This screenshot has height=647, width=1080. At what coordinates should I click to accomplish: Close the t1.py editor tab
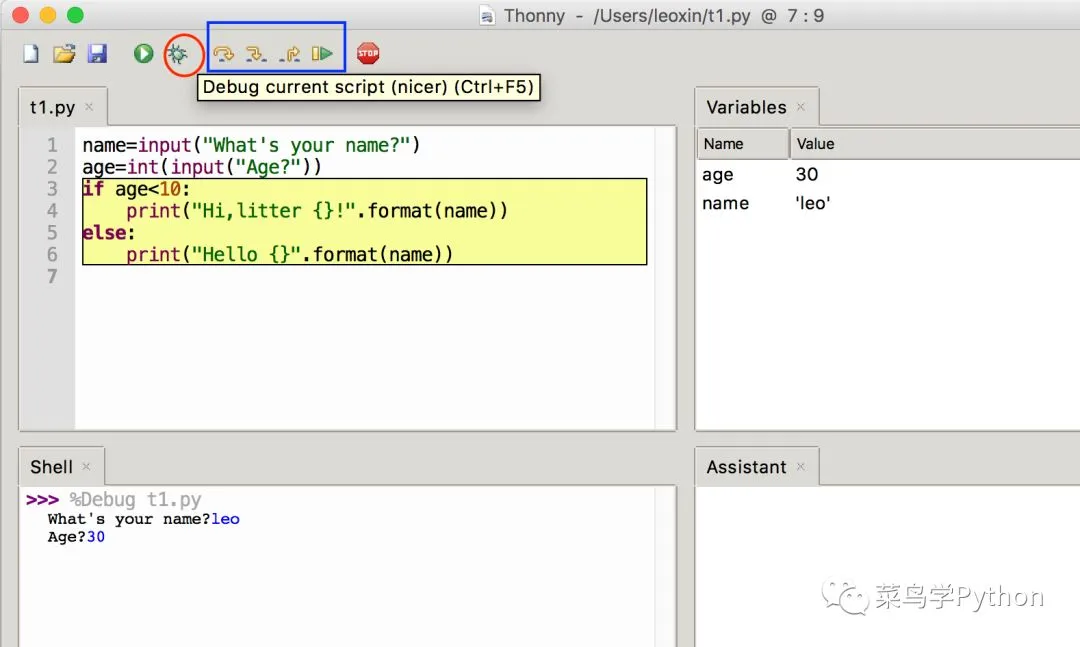click(89, 107)
